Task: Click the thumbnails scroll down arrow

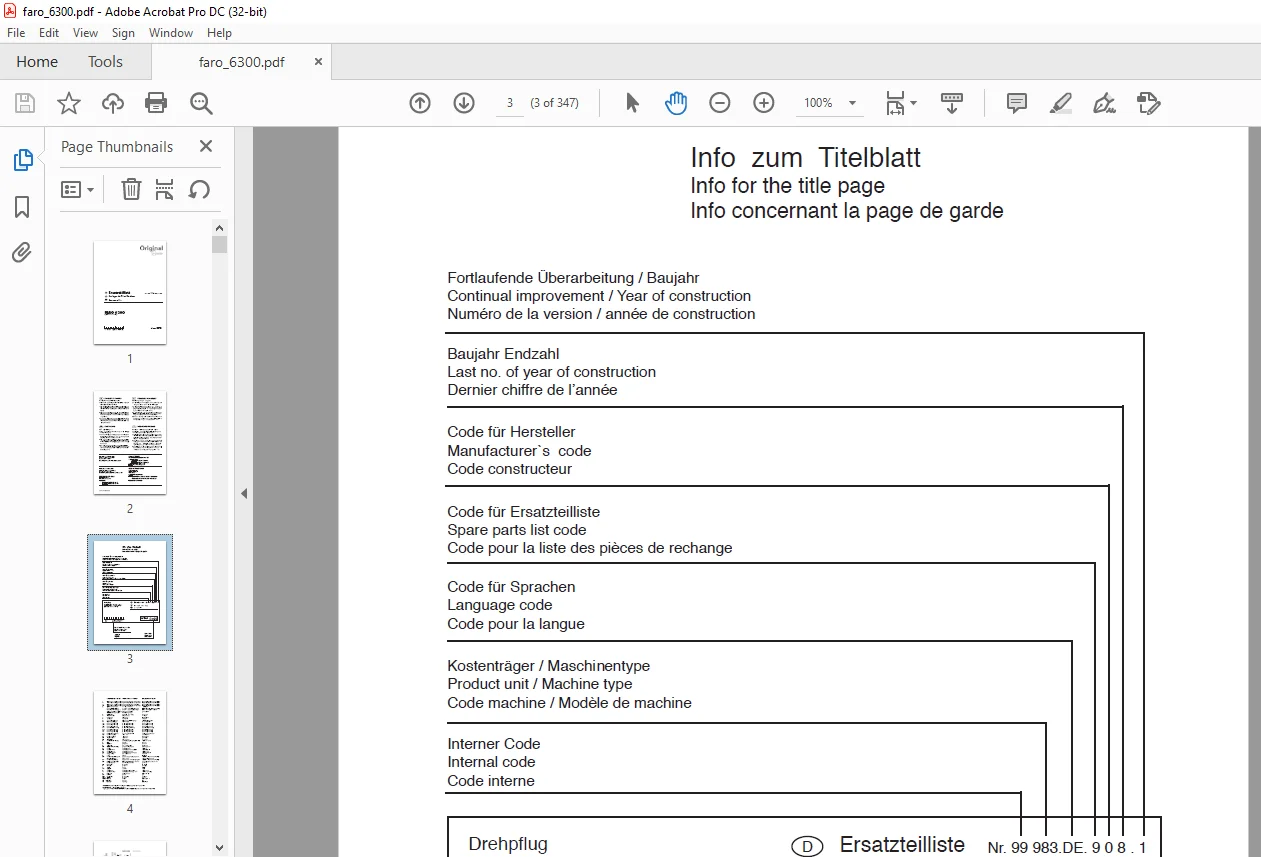Action: coord(220,848)
